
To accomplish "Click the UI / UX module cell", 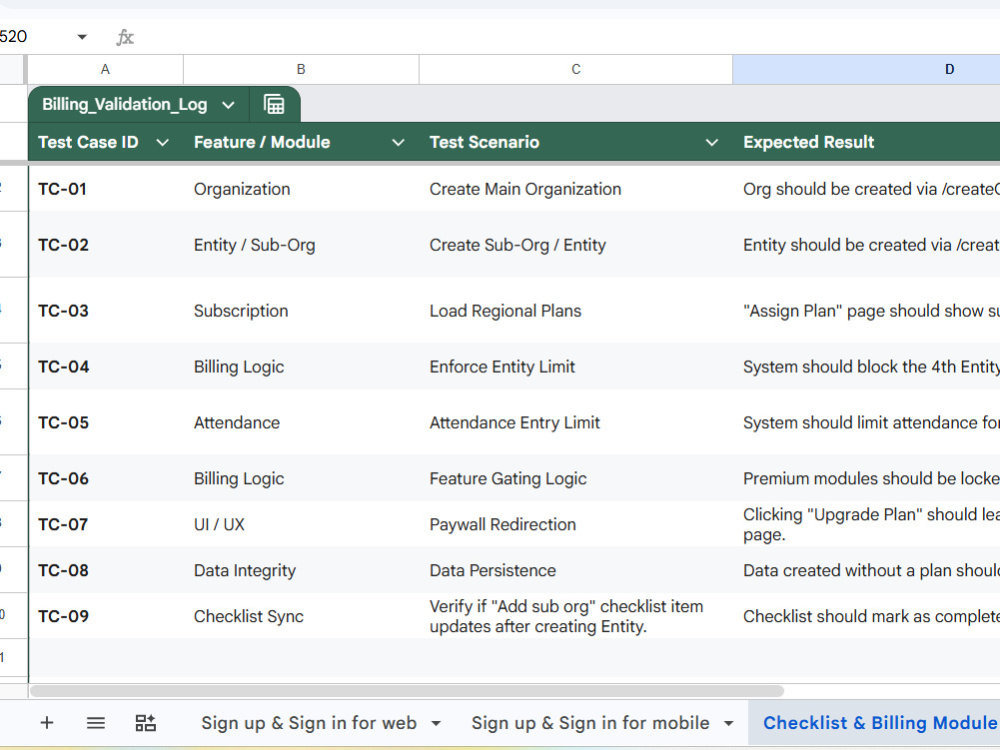I will point(301,524).
